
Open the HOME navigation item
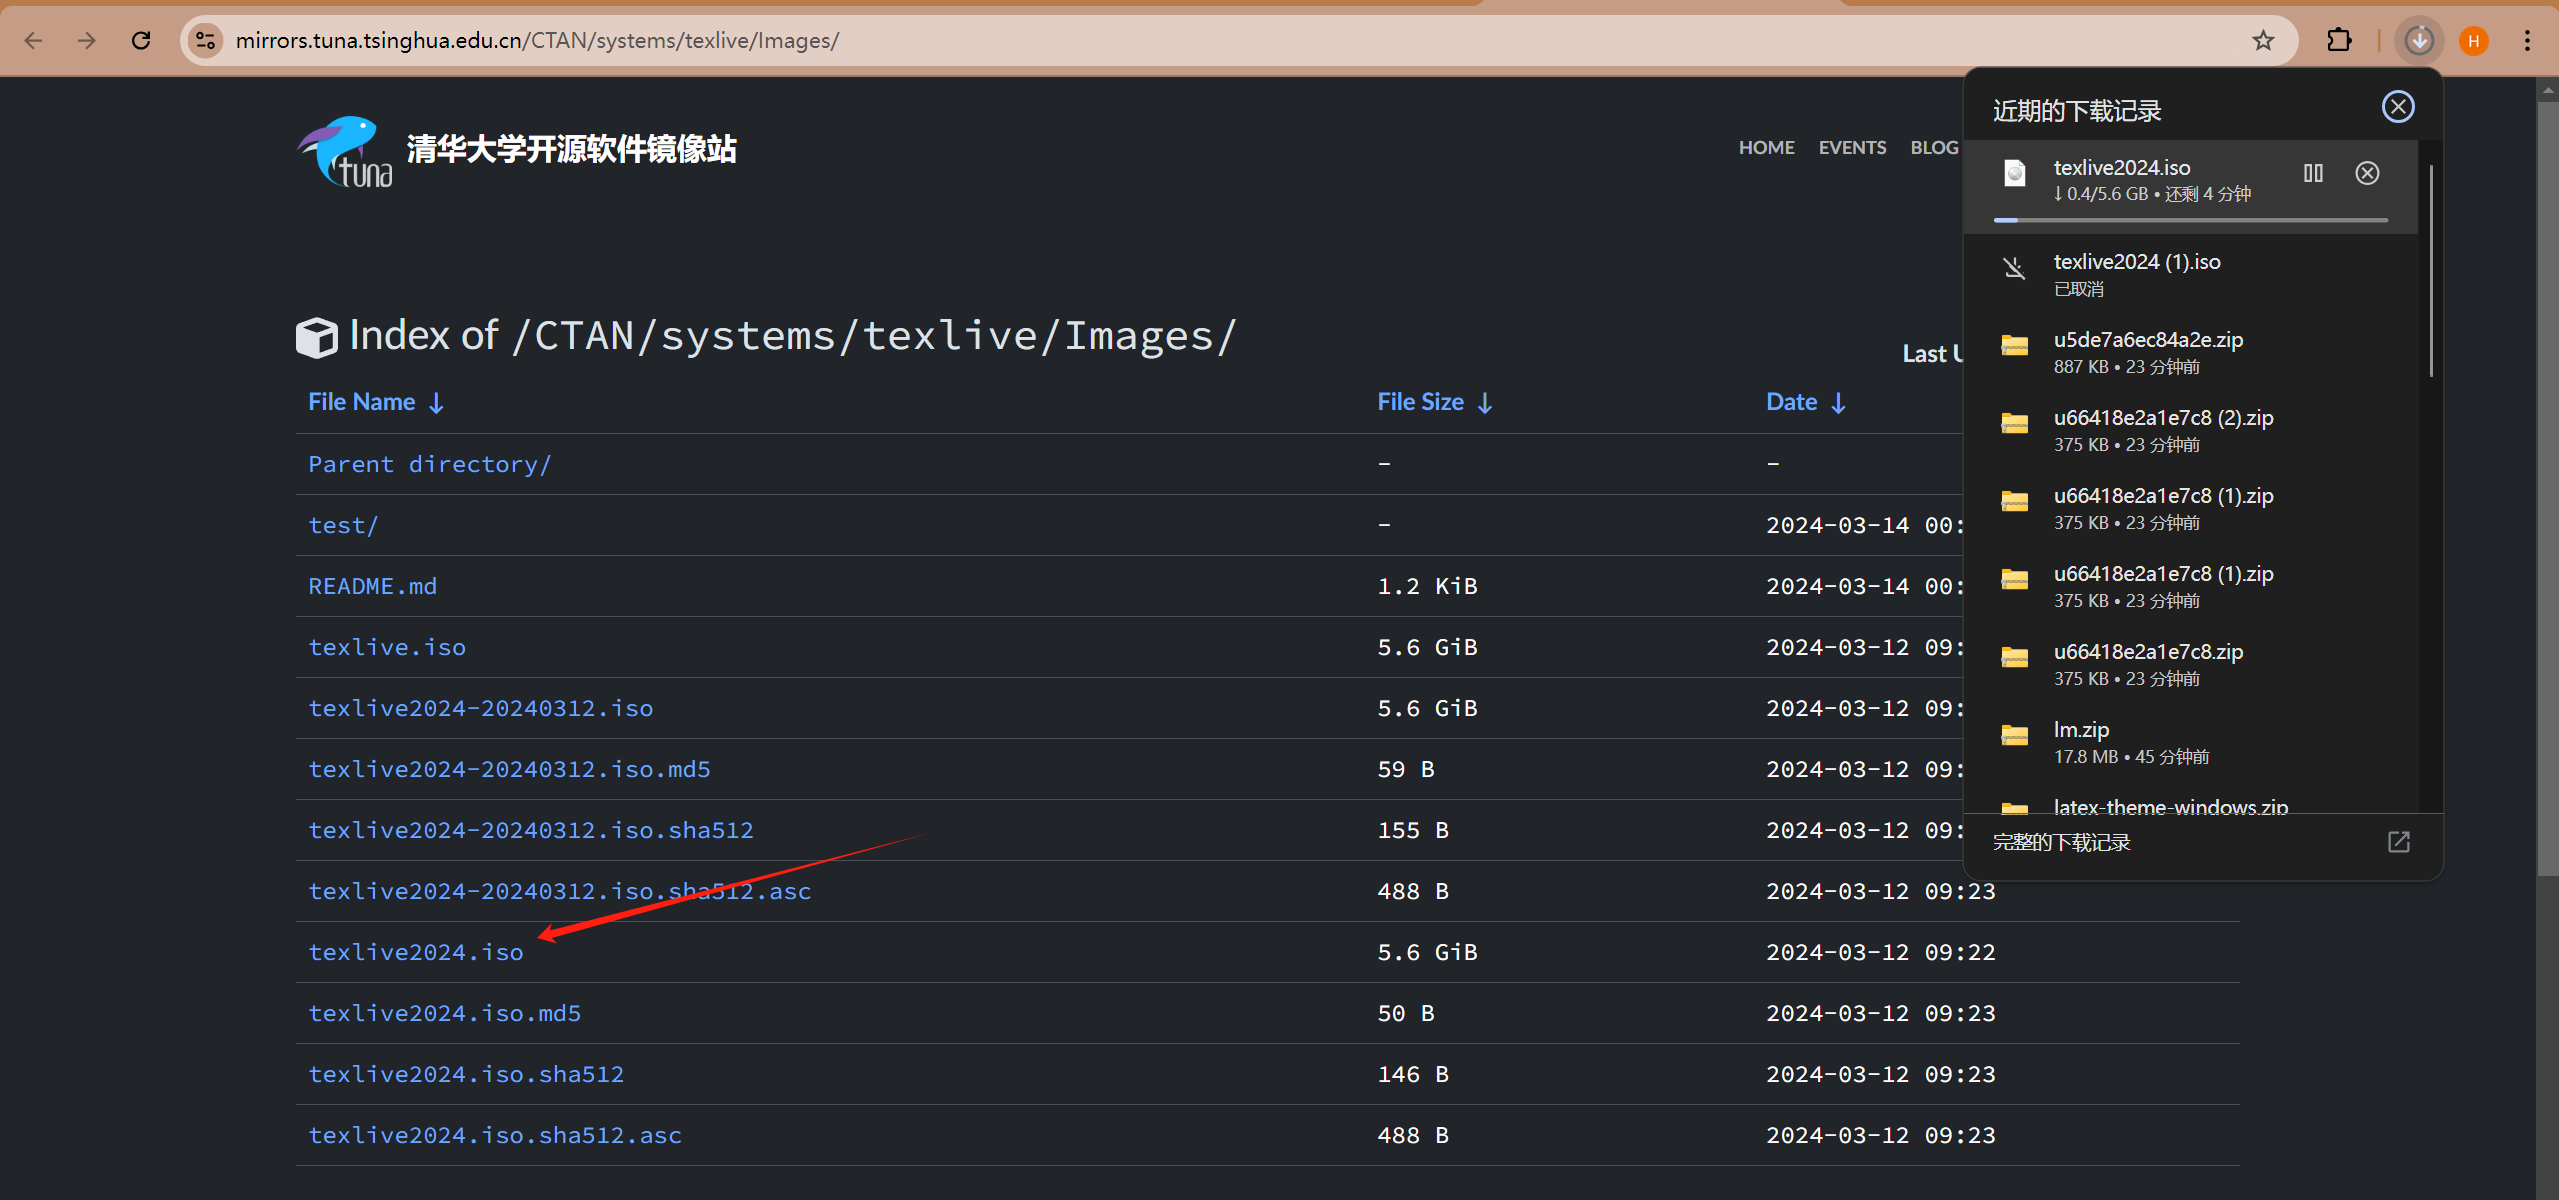pos(1766,148)
